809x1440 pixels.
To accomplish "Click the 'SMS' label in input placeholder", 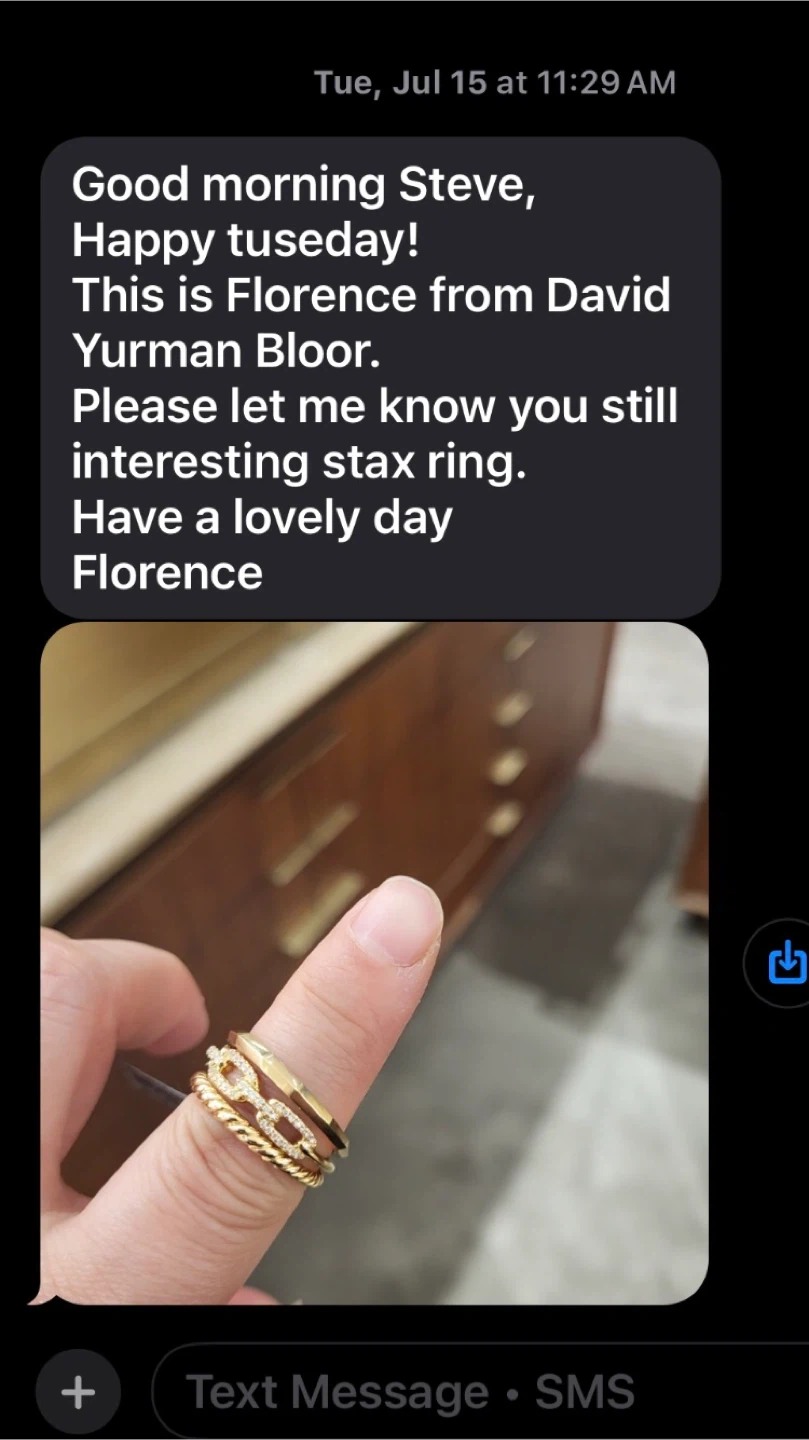I will pyautogui.click(x=585, y=1392).
